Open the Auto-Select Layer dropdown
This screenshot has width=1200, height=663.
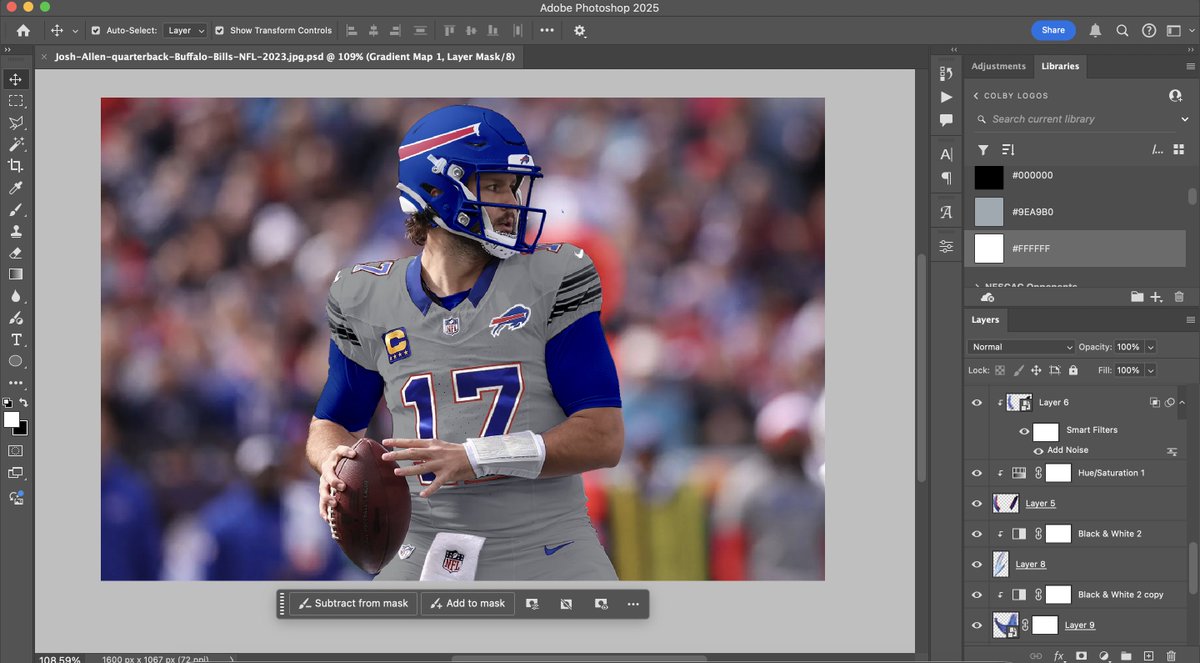pyautogui.click(x=185, y=31)
